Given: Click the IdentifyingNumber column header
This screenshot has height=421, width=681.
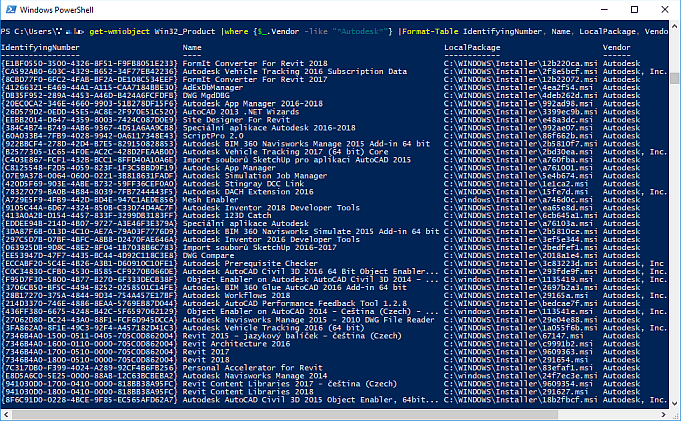Looking at the screenshot, I should 40,47.
